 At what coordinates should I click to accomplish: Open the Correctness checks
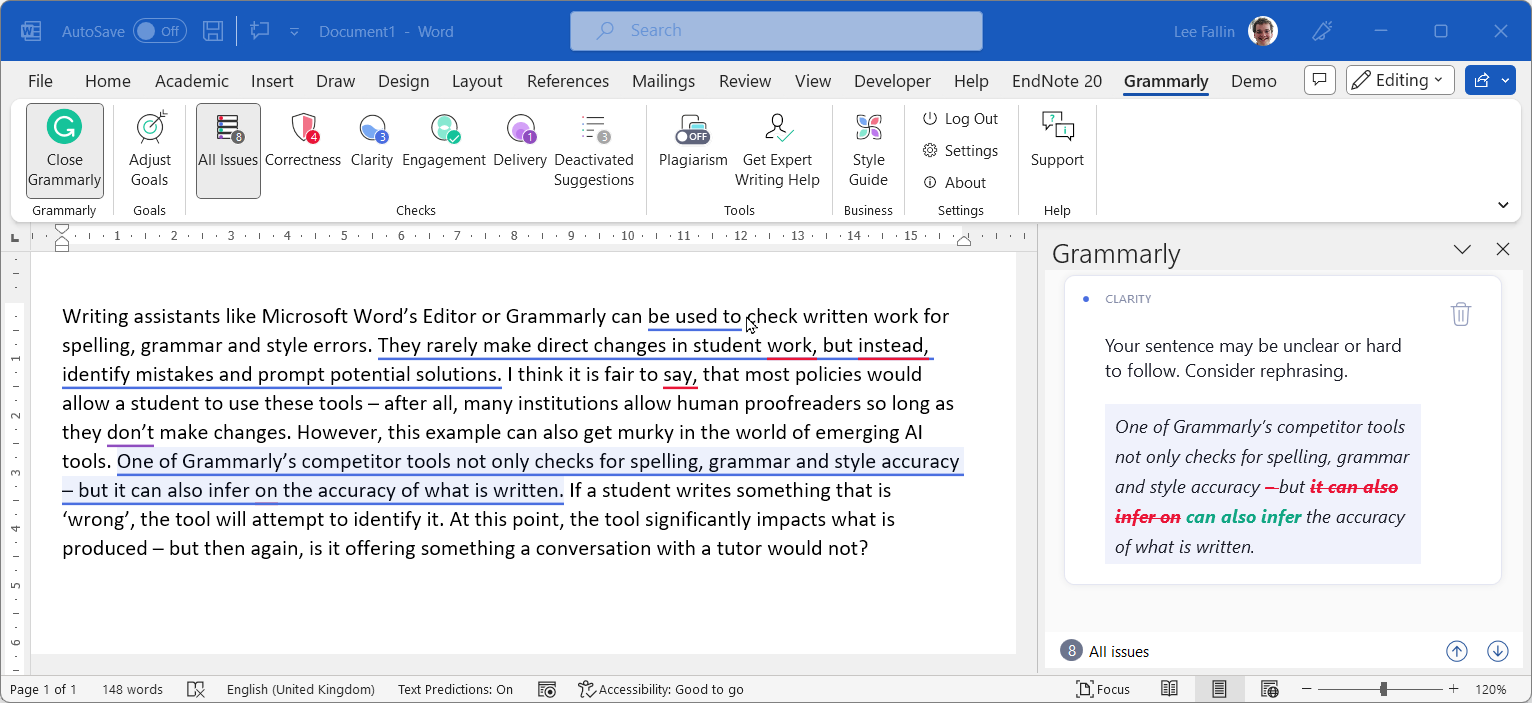click(x=303, y=140)
